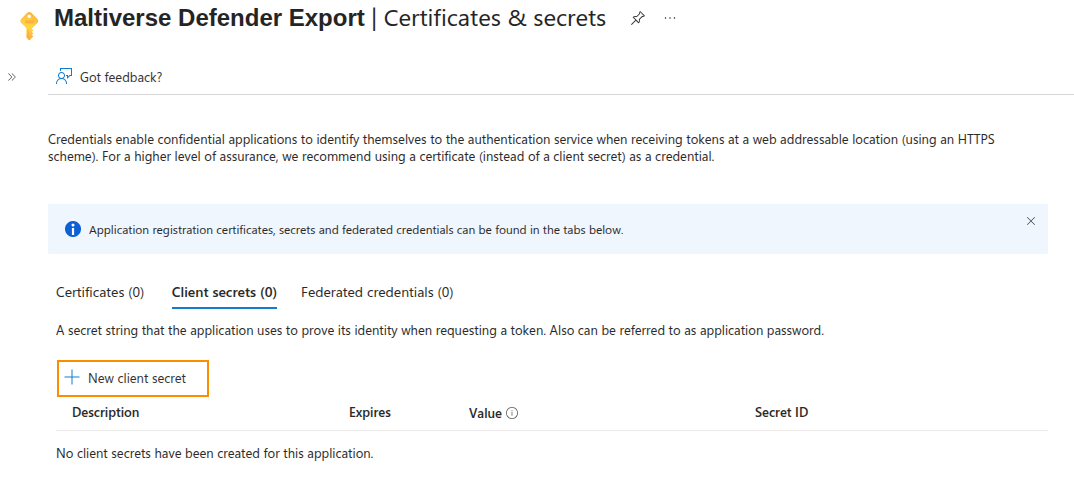Open the more options ellipsis in header

(x=670, y=19)
